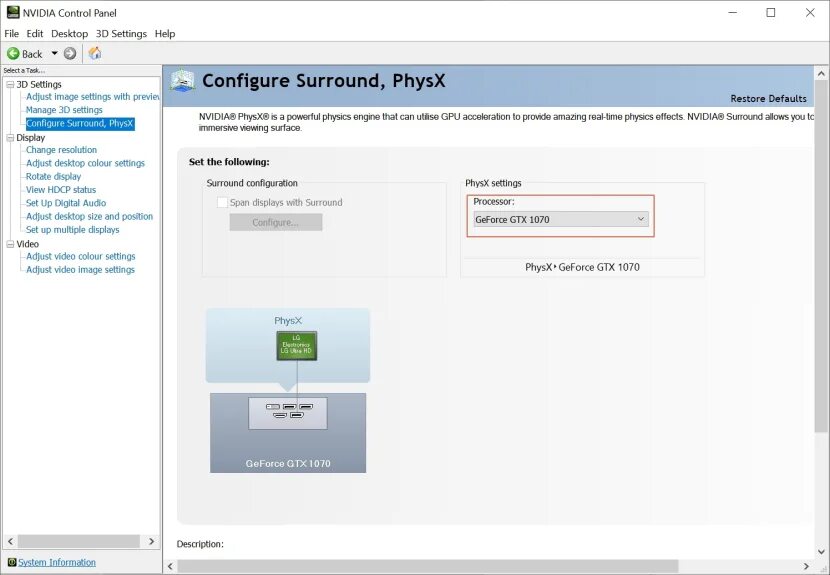Click main panel vertical scroll up arrow
This screenshot has height=575, width=830.
point(821,73)
